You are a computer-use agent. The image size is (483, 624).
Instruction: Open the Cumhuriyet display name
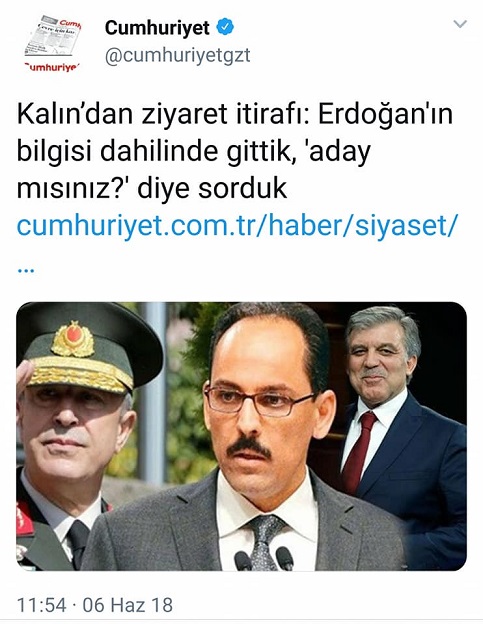(x=157, y=28)
